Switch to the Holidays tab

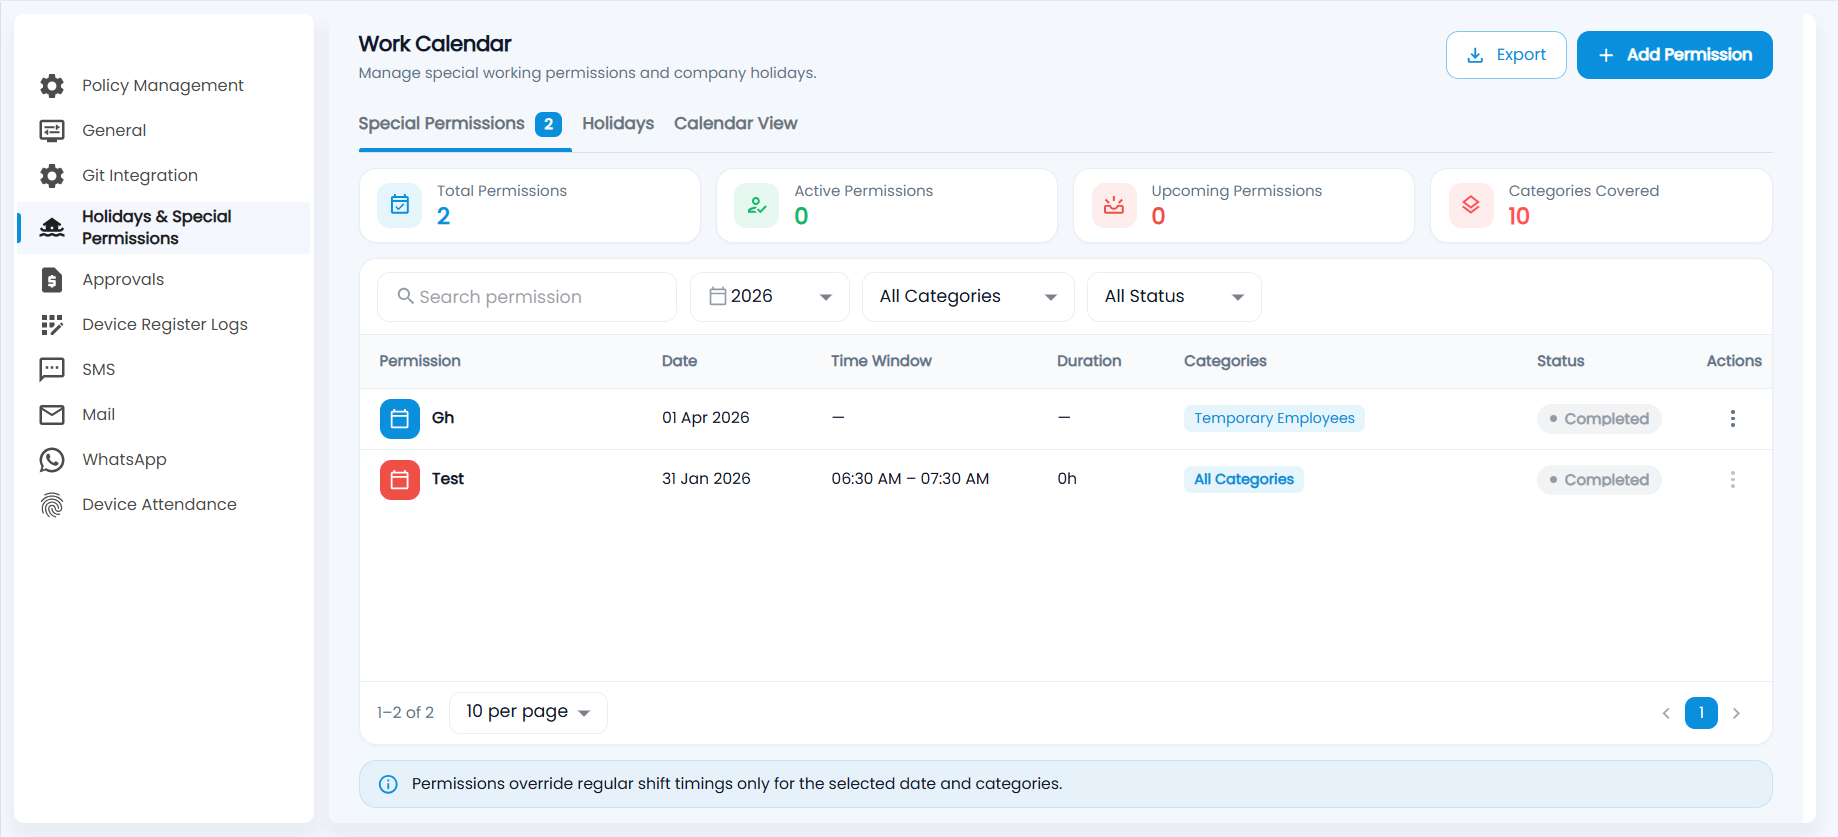(x=618, y=124)
